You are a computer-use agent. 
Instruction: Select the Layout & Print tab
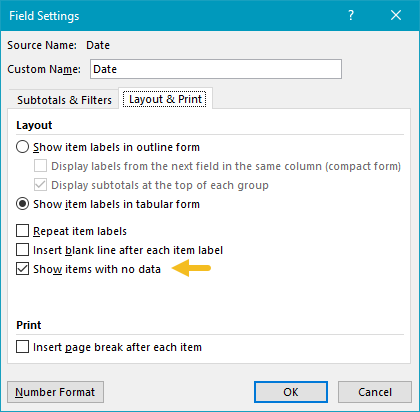165,99
